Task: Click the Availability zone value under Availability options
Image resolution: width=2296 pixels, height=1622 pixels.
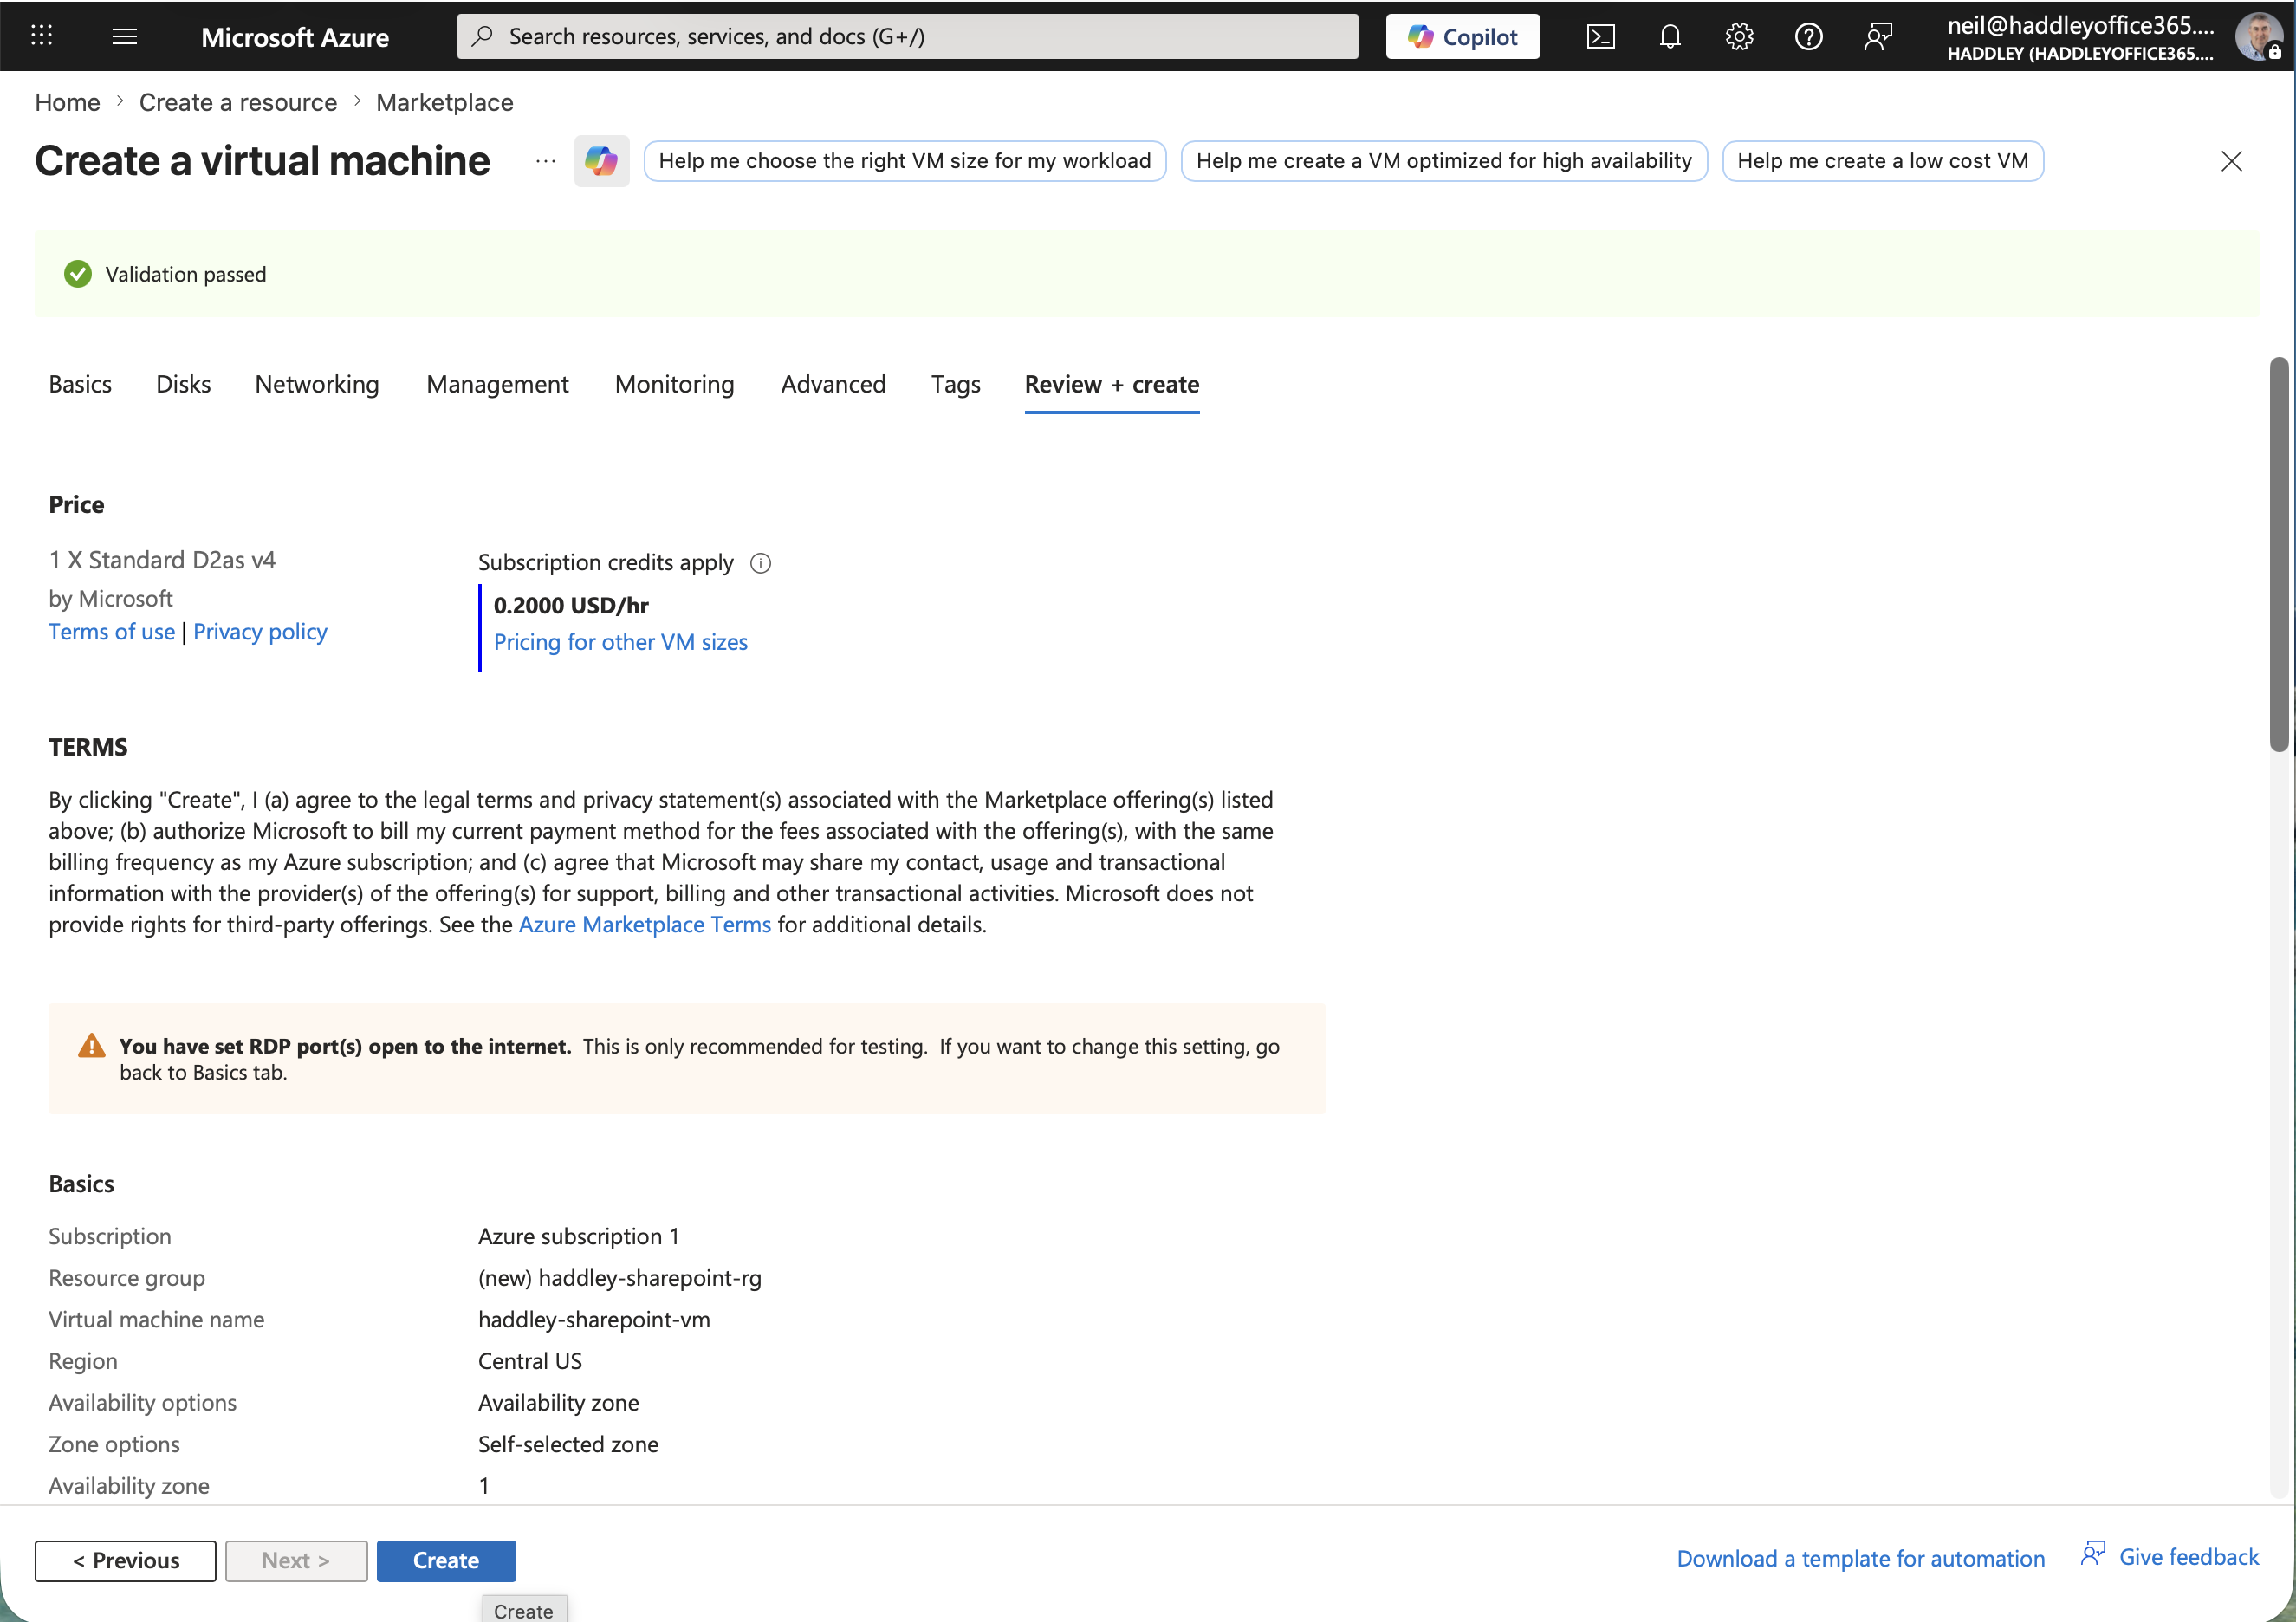Action: [558, 1403]
